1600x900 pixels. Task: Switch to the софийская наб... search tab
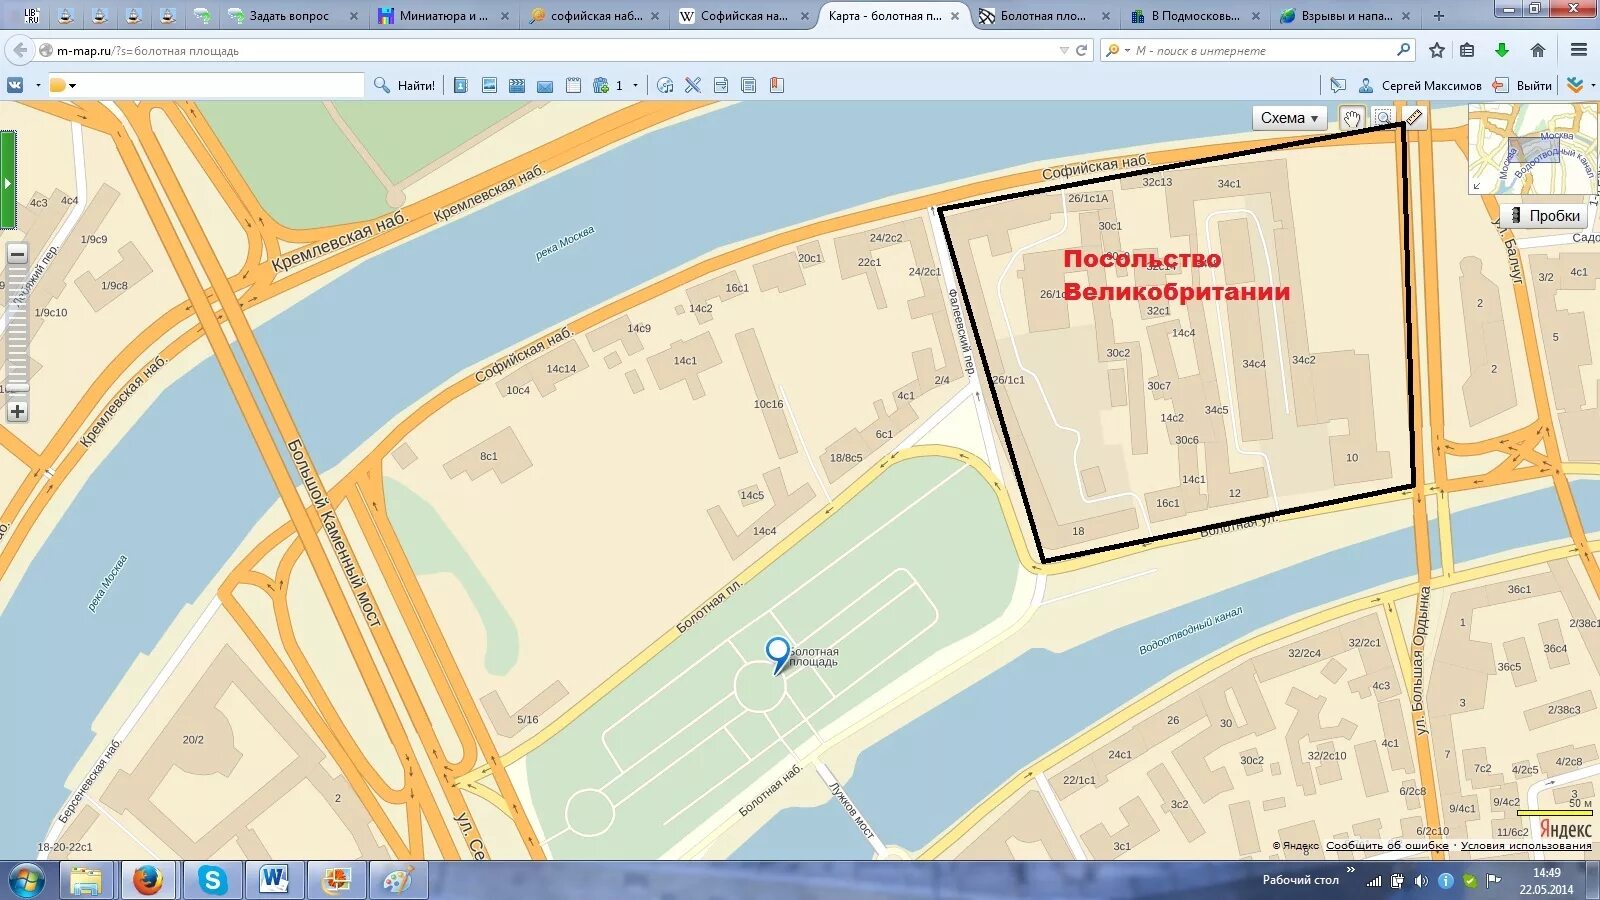(594, 16)
